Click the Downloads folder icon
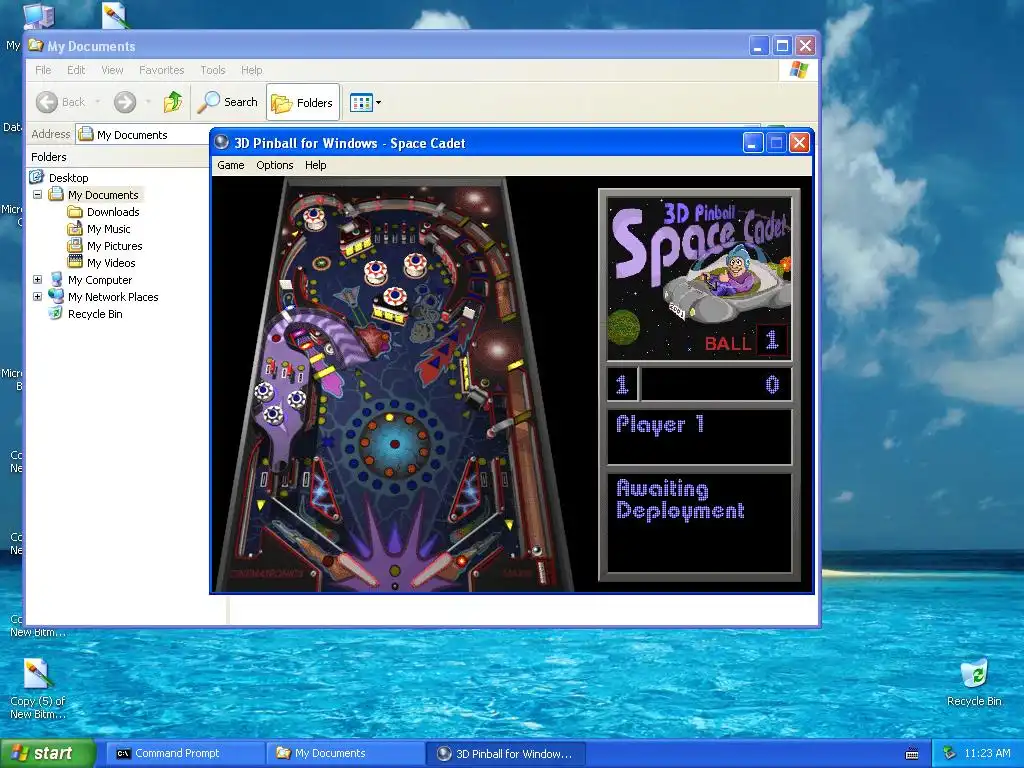The image size is (1024, 768). click(75, 212)
